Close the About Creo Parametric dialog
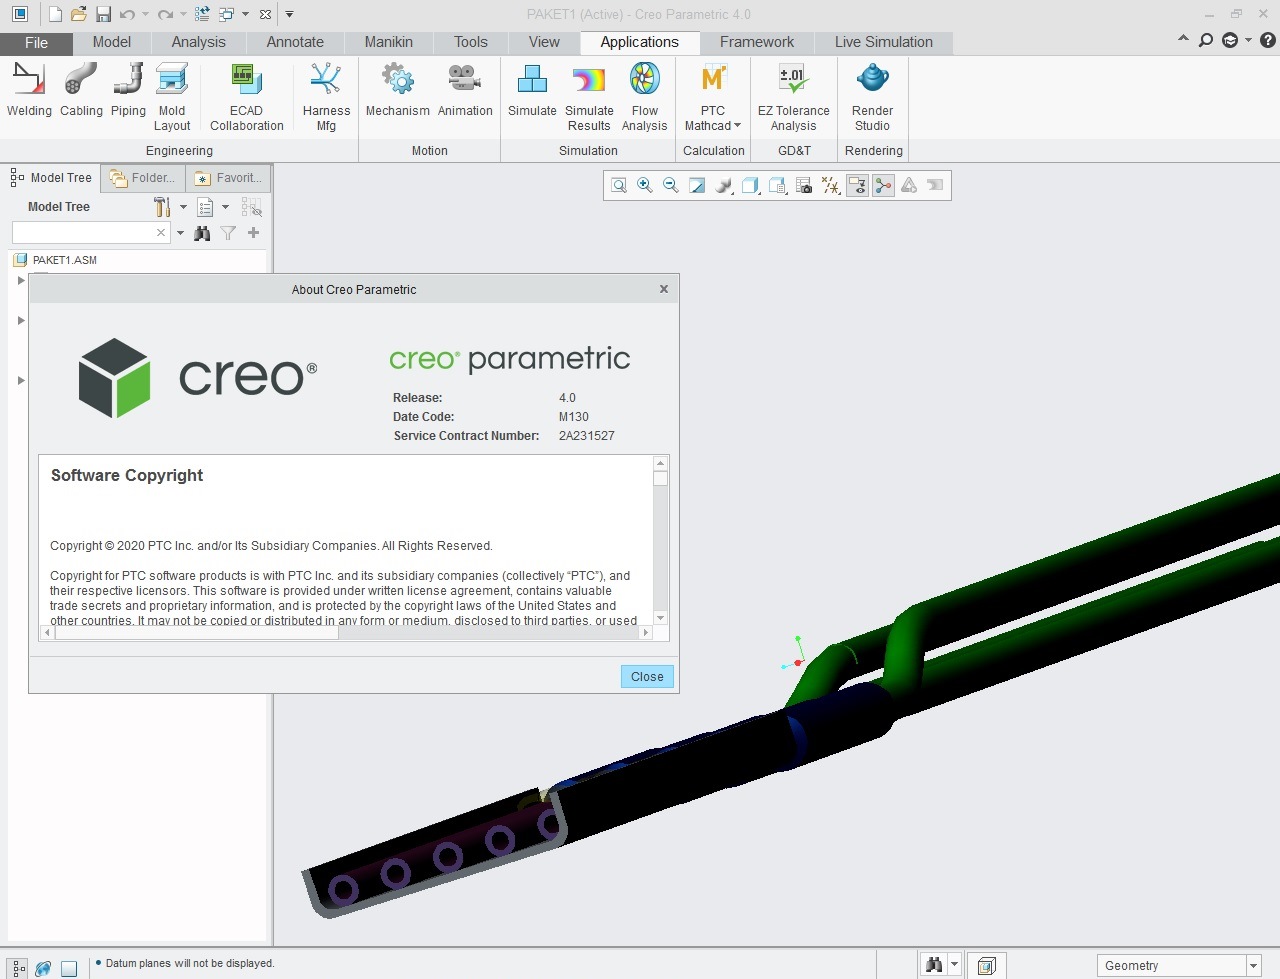The image size is (1280, 979). pos(647,677)
